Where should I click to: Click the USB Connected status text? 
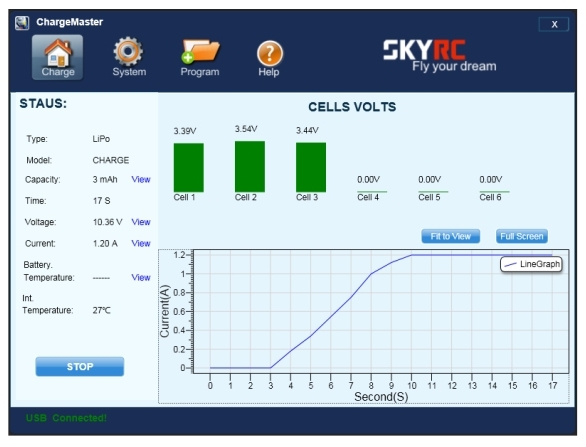(66, 418)
